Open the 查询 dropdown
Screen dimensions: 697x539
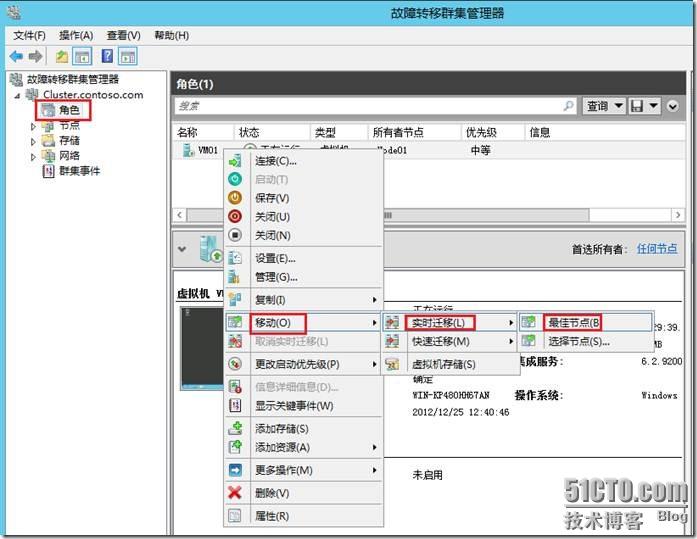(x=604, y=105)
